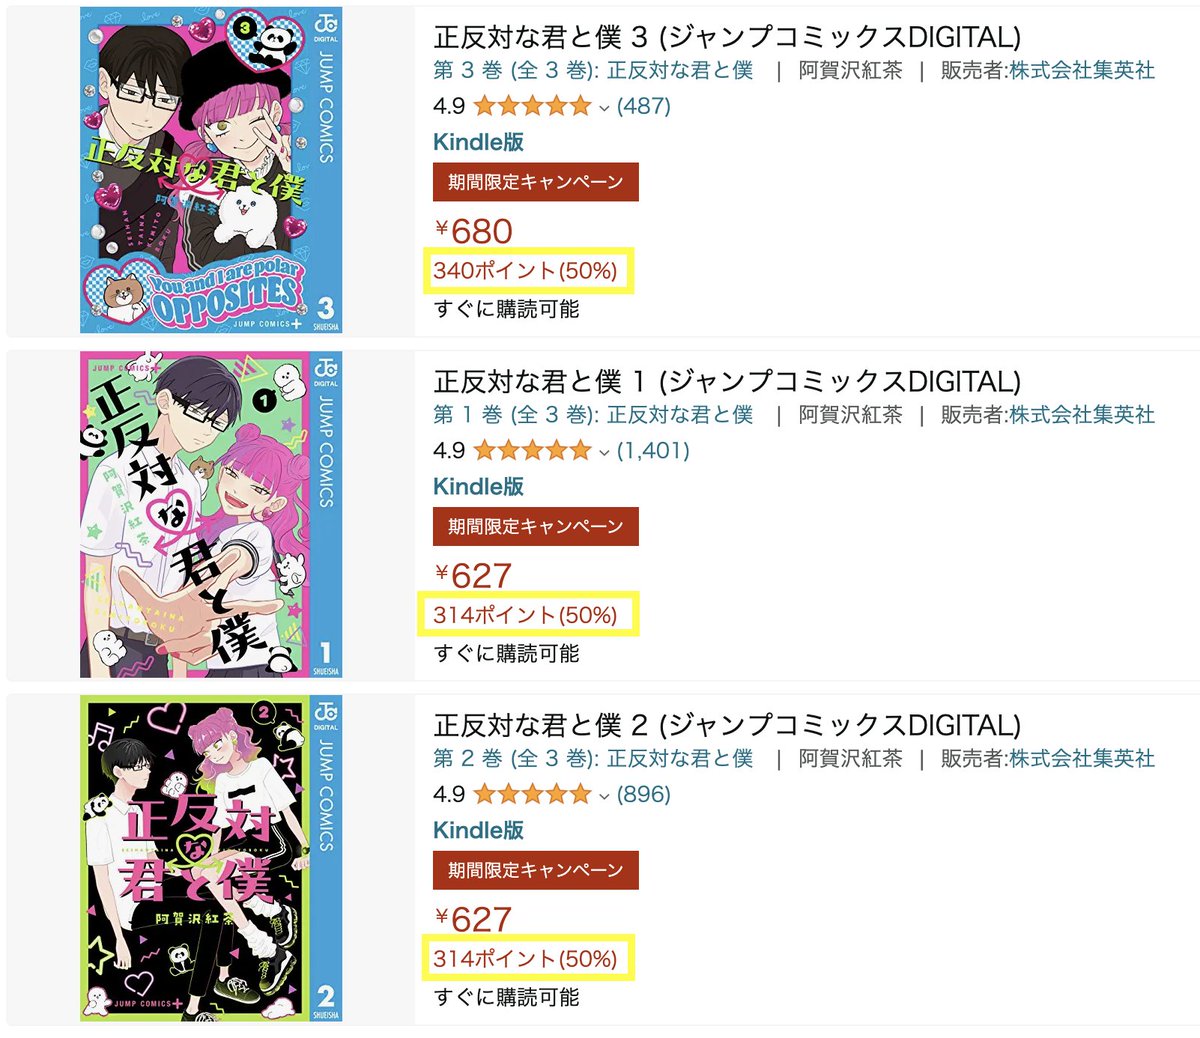Open volume 3 cover thumbnail

[211, 170]
